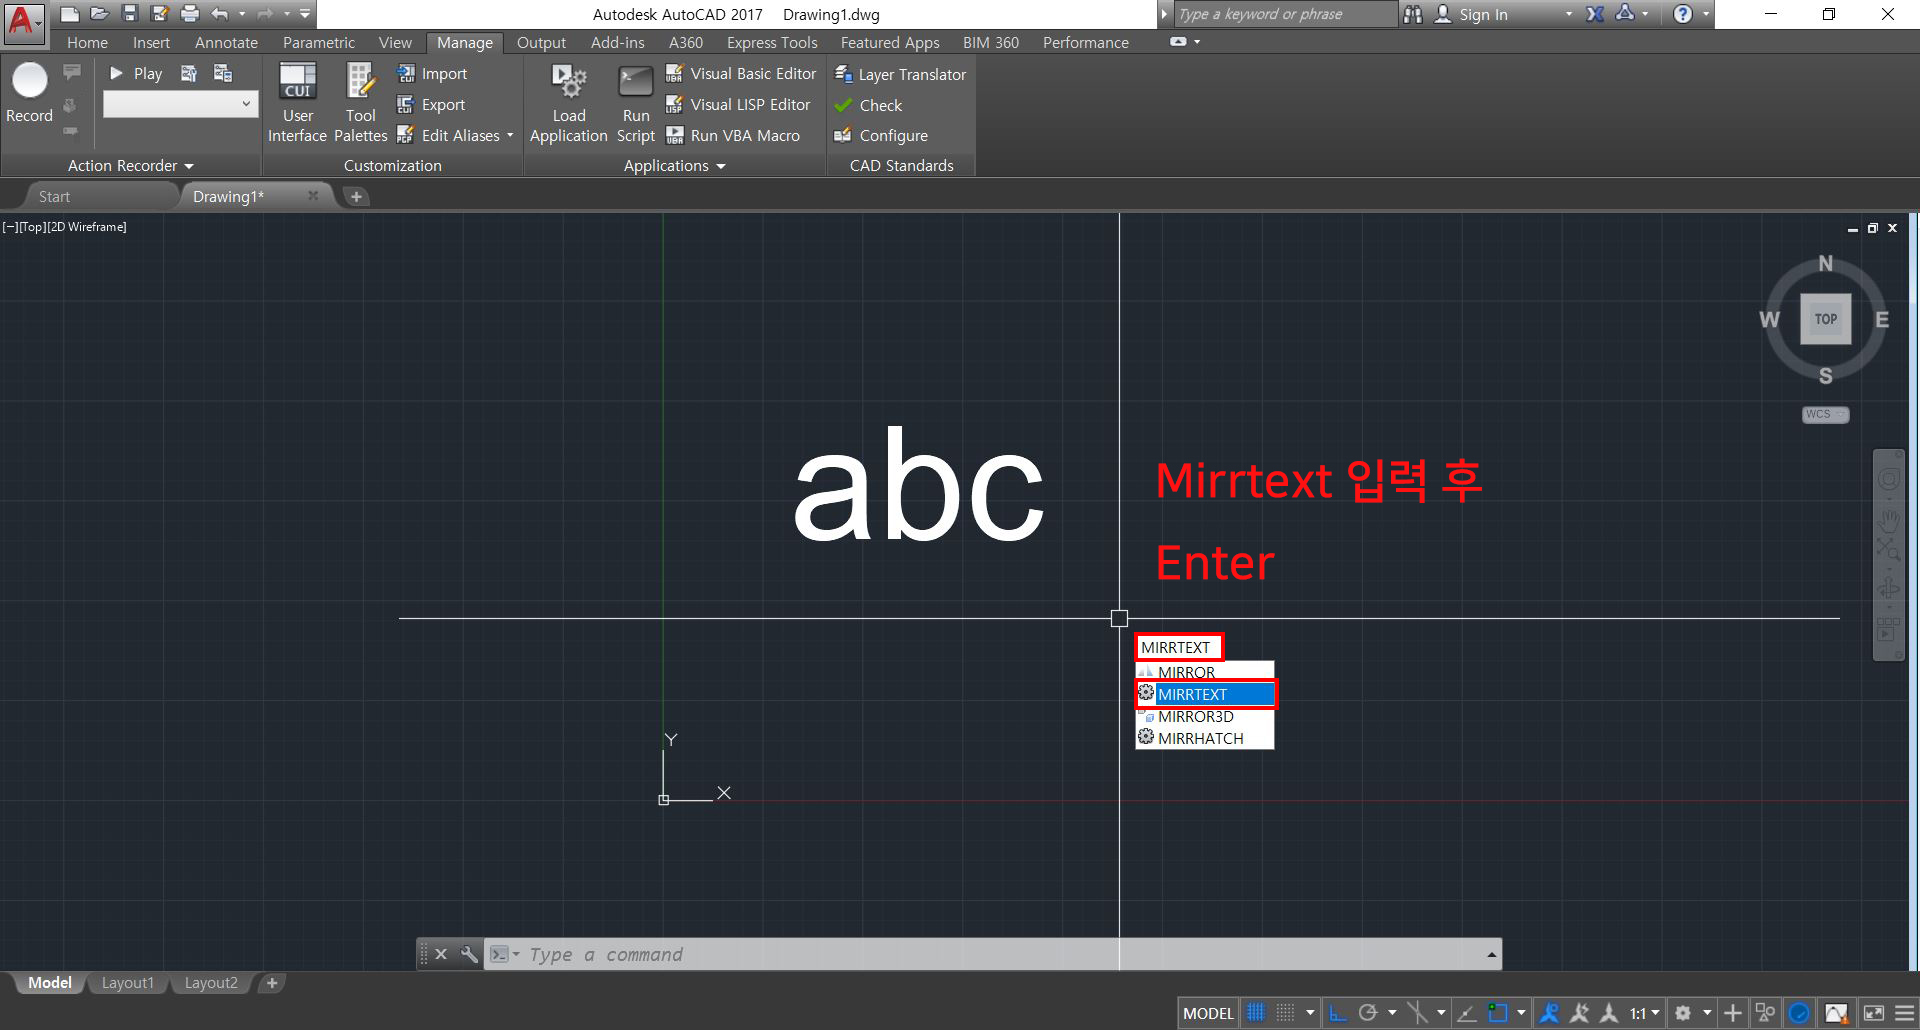Switch to the Parametric ribbon tab

[x=318, y=42]
